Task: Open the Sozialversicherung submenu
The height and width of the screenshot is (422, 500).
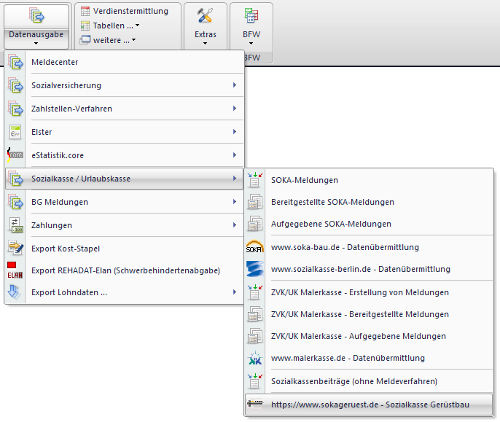Action: tap(125, 85)
